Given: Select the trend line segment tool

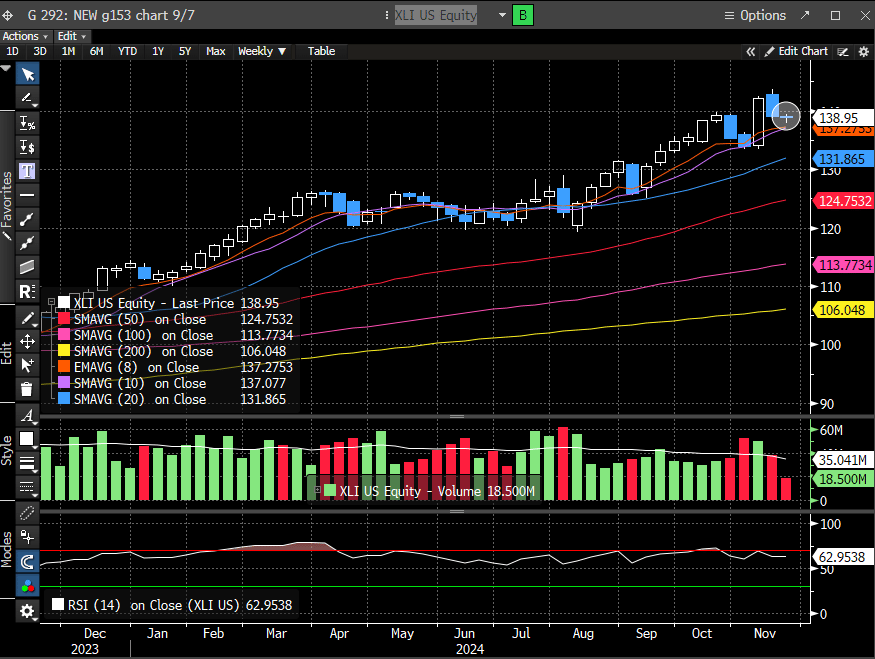Looking at the screenshot, I should click(x=27, y=219).
